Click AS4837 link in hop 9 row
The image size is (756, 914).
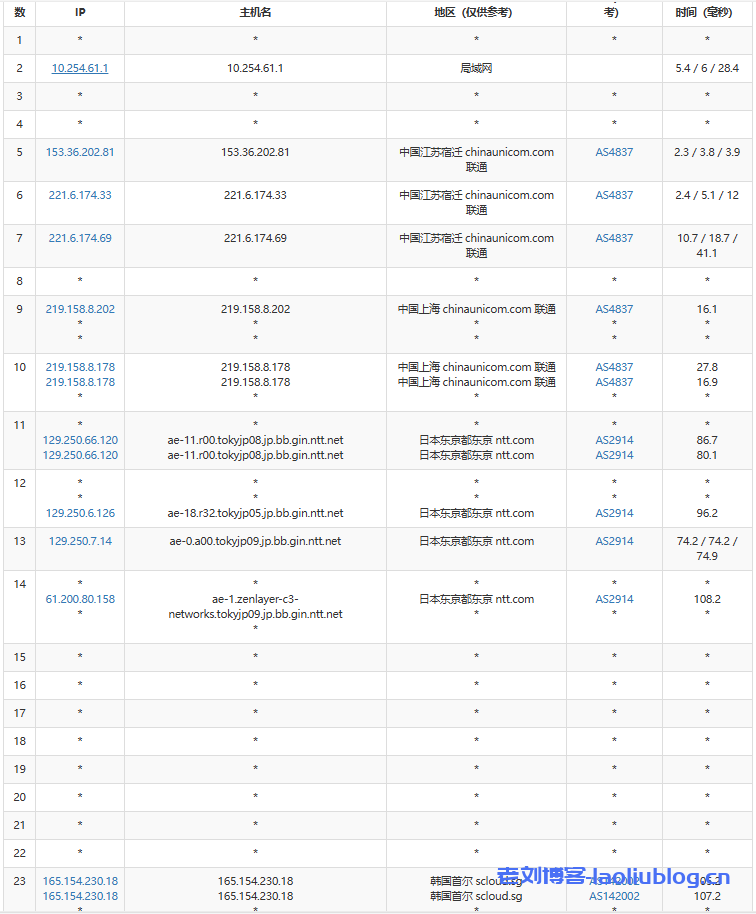pyautogui.click(x=614, y=309)
